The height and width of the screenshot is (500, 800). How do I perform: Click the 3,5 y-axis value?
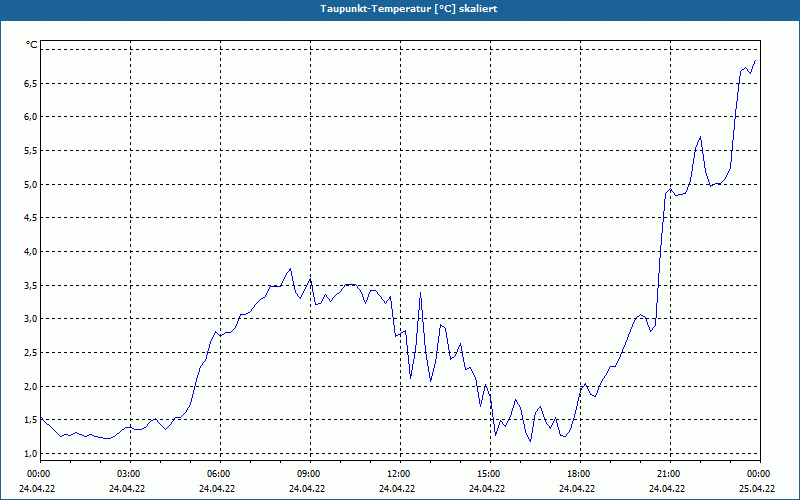[x=31, y=285]
